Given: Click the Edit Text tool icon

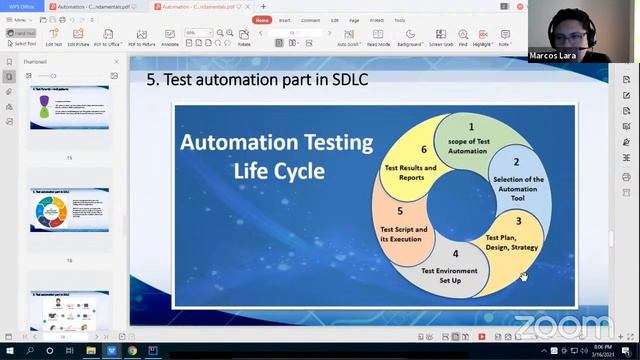Looking at the screenshot, I should [x=53, y=34].
